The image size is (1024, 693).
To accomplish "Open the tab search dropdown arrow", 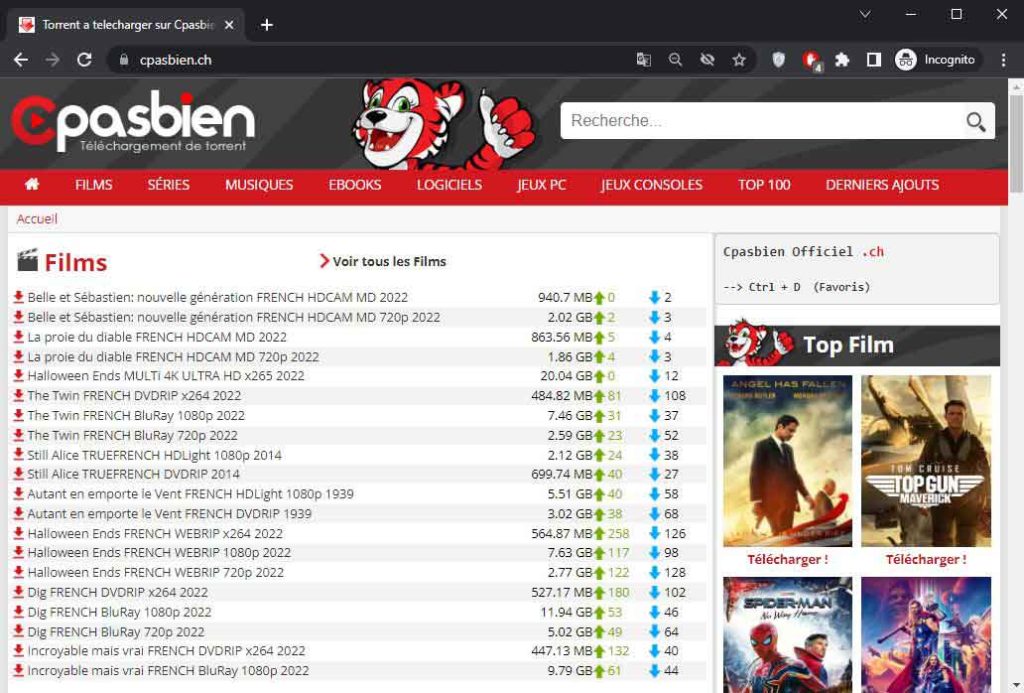I will pos(865,14).
